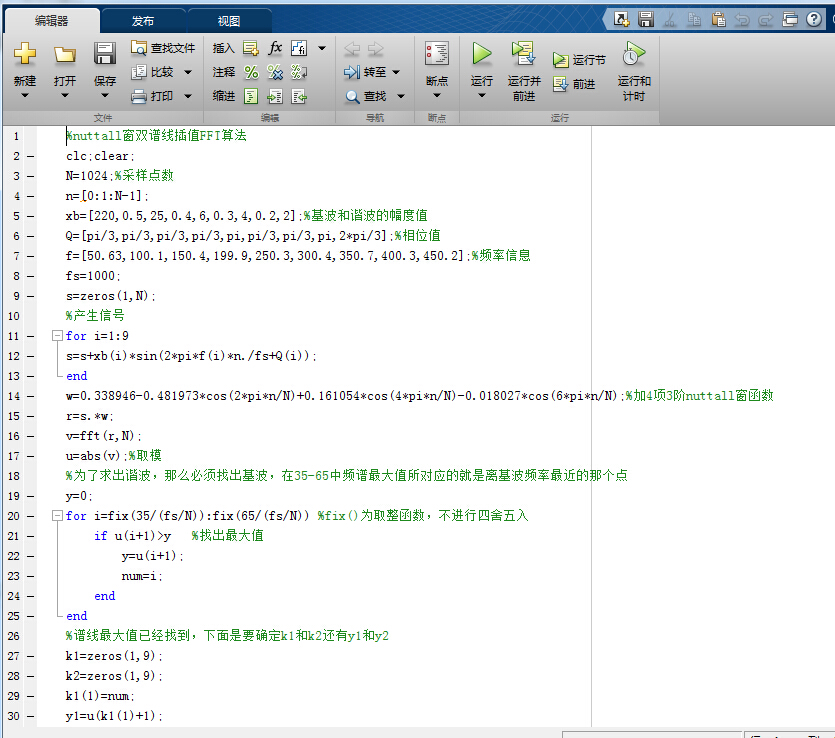The width and height of the screenshot is (835, 738).
Task: Click the help question mark icon
Action: [814, 19]
